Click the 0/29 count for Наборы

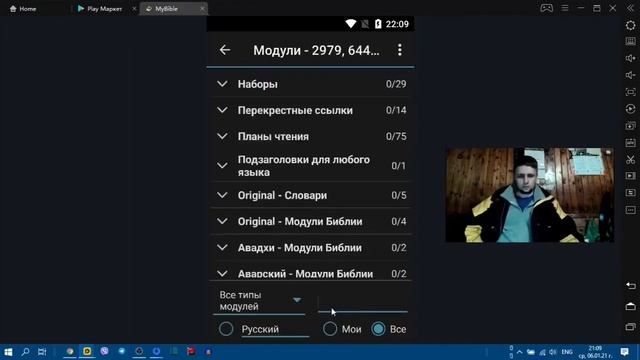click(396, 84)
